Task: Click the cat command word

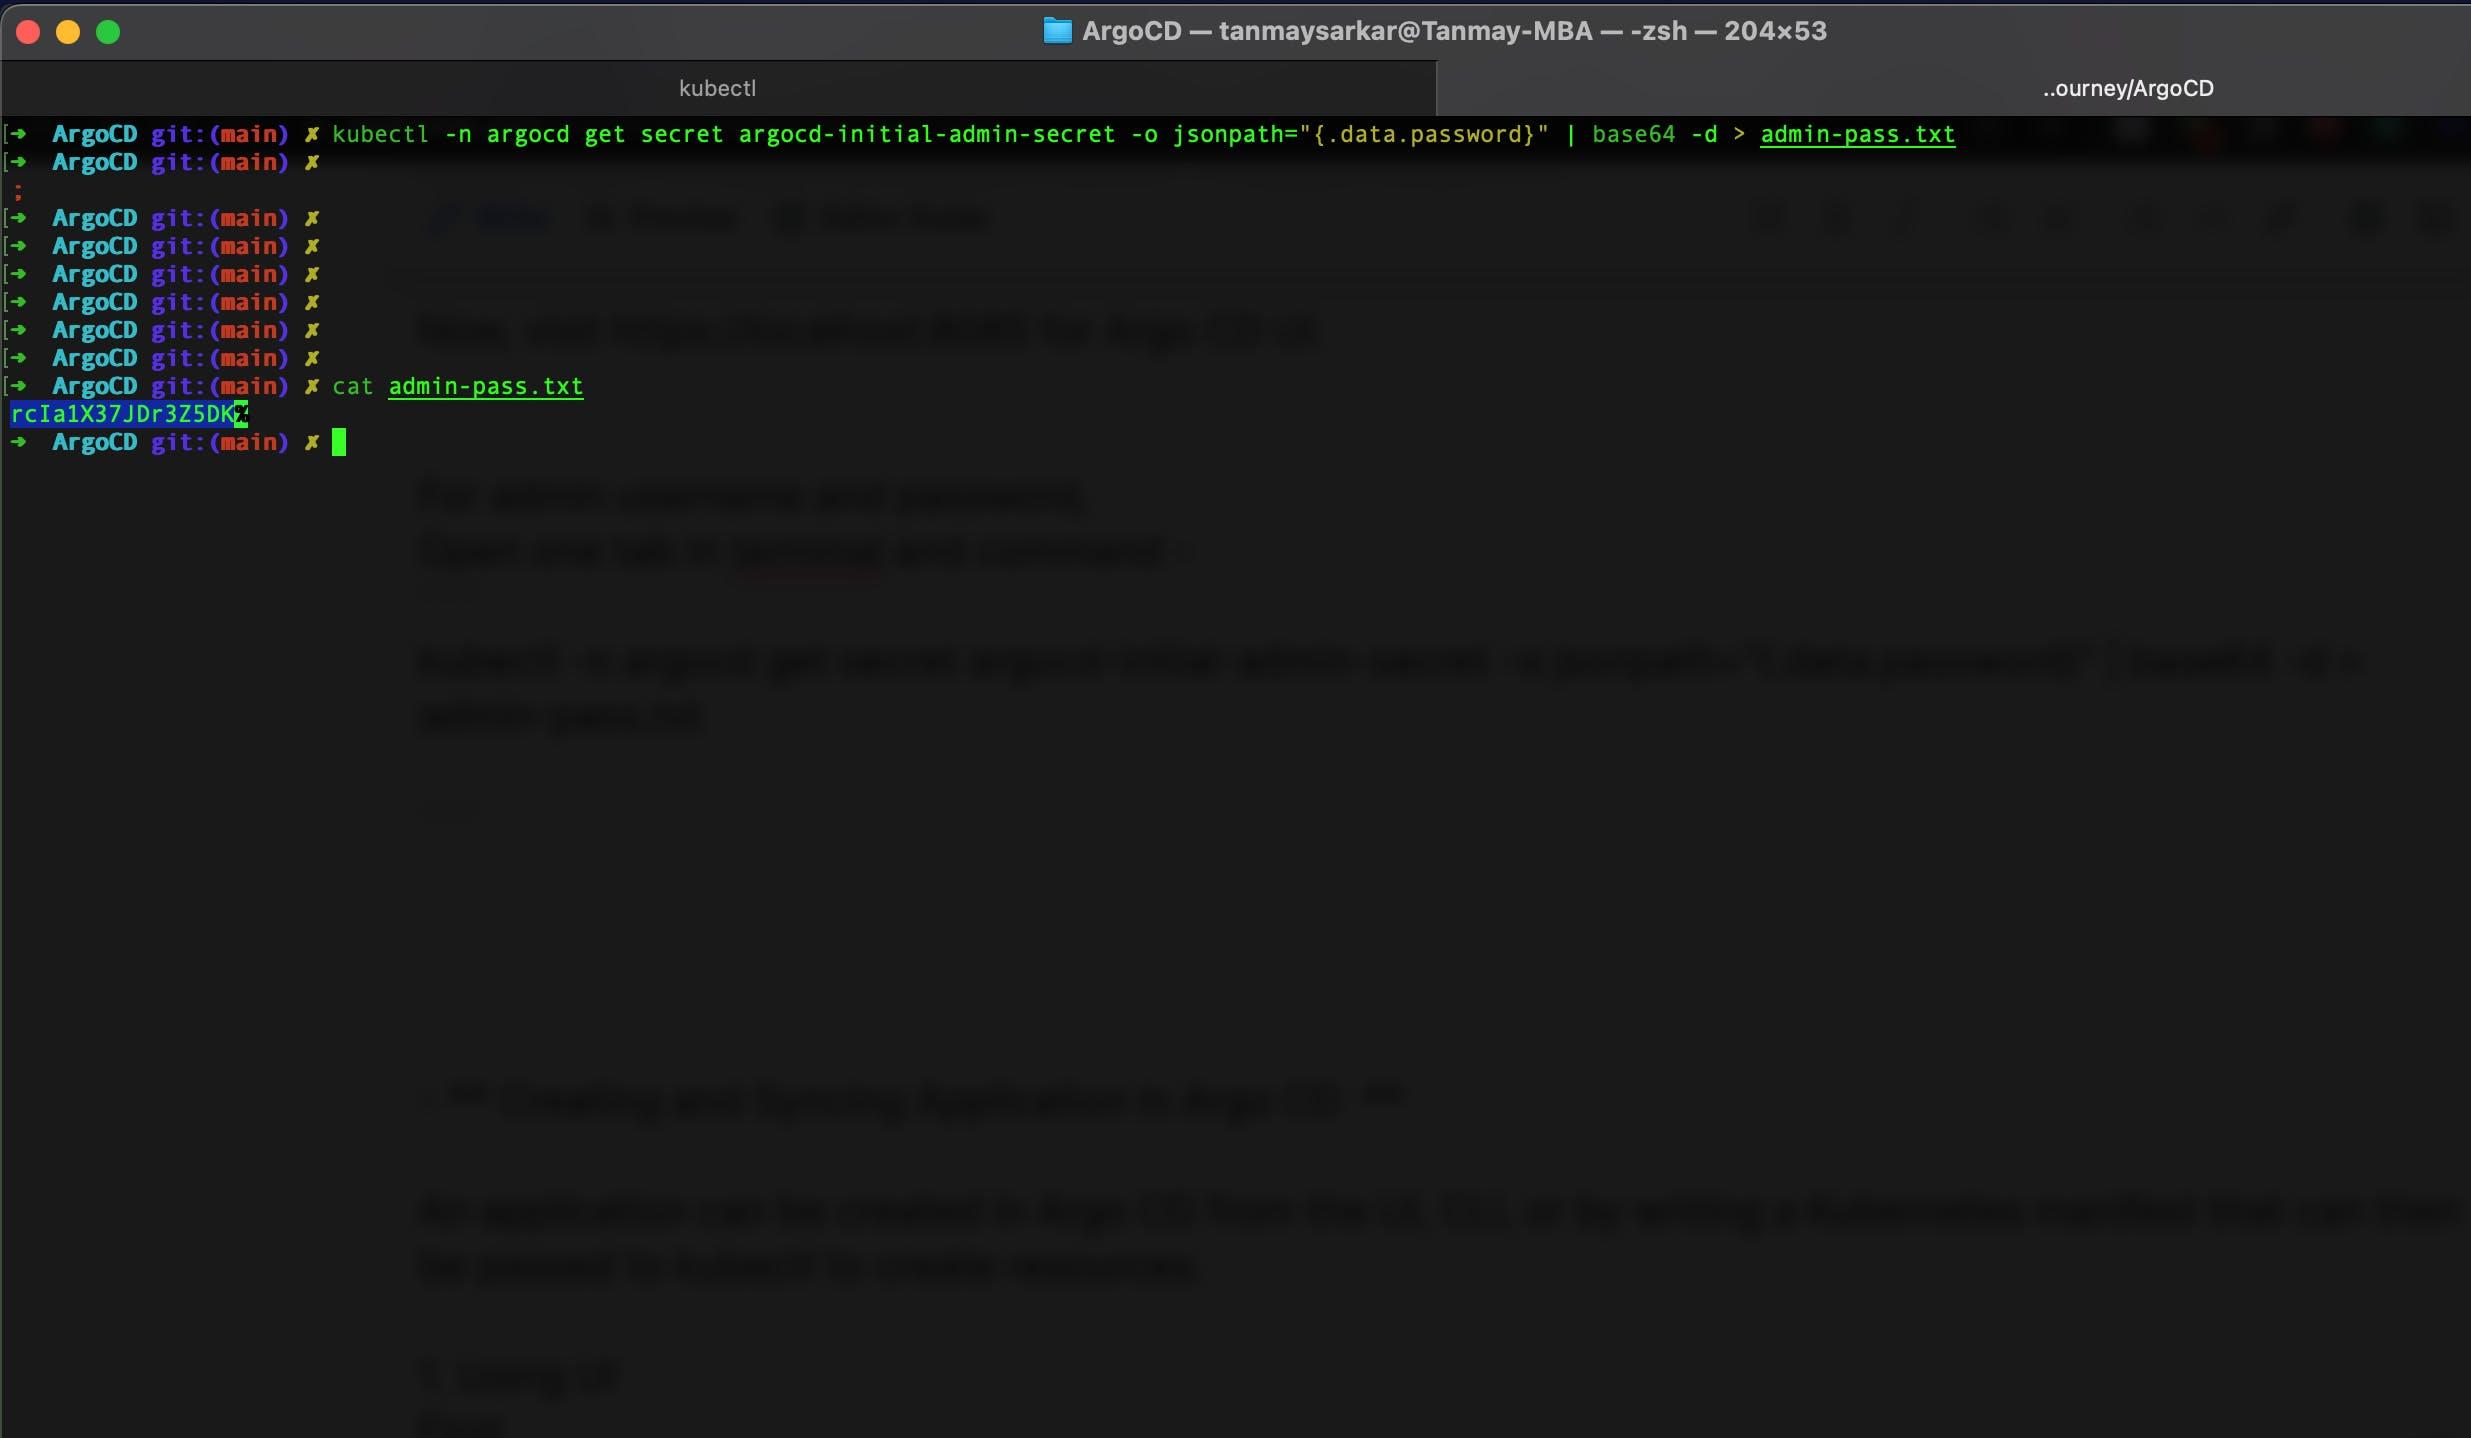Action: click(x=352, y=386)
